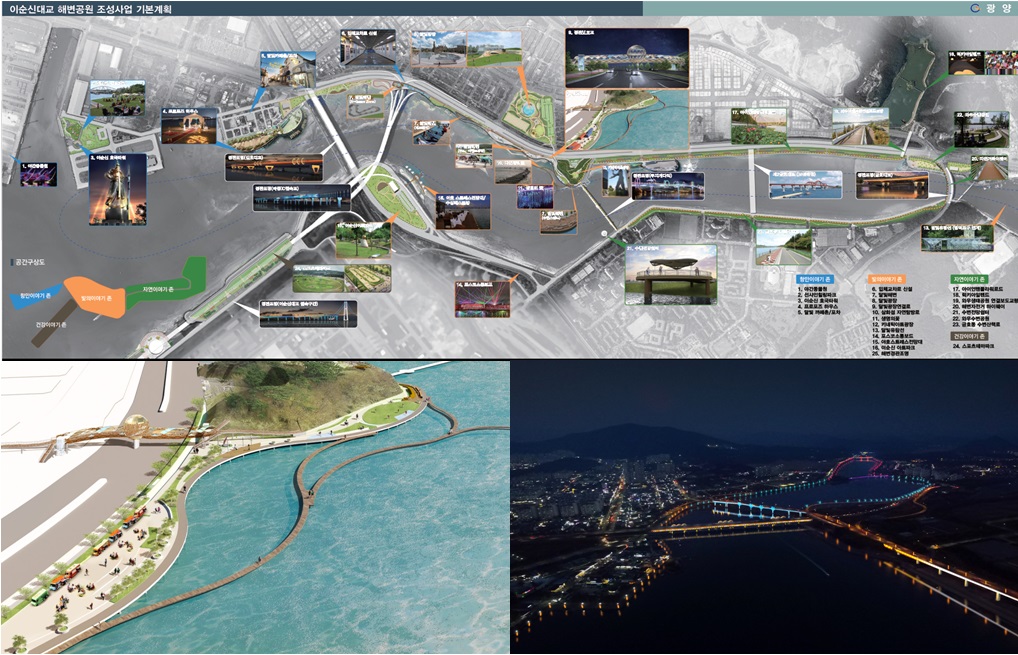Screen dimensions: 1018x655
Task: Open the flower field thumbnail numbered 17
Action: coord(759,127)
